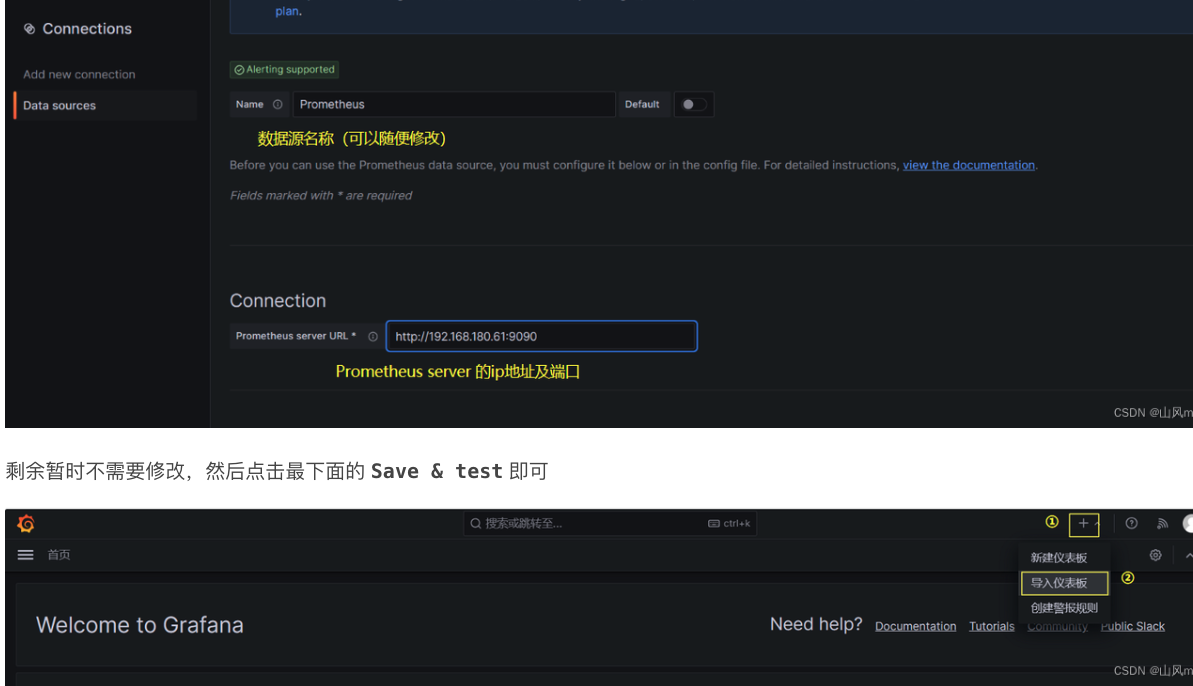This screenshot has width=1193, height=686.
Task: Open the Documentation help link
Action: point(915,626)
